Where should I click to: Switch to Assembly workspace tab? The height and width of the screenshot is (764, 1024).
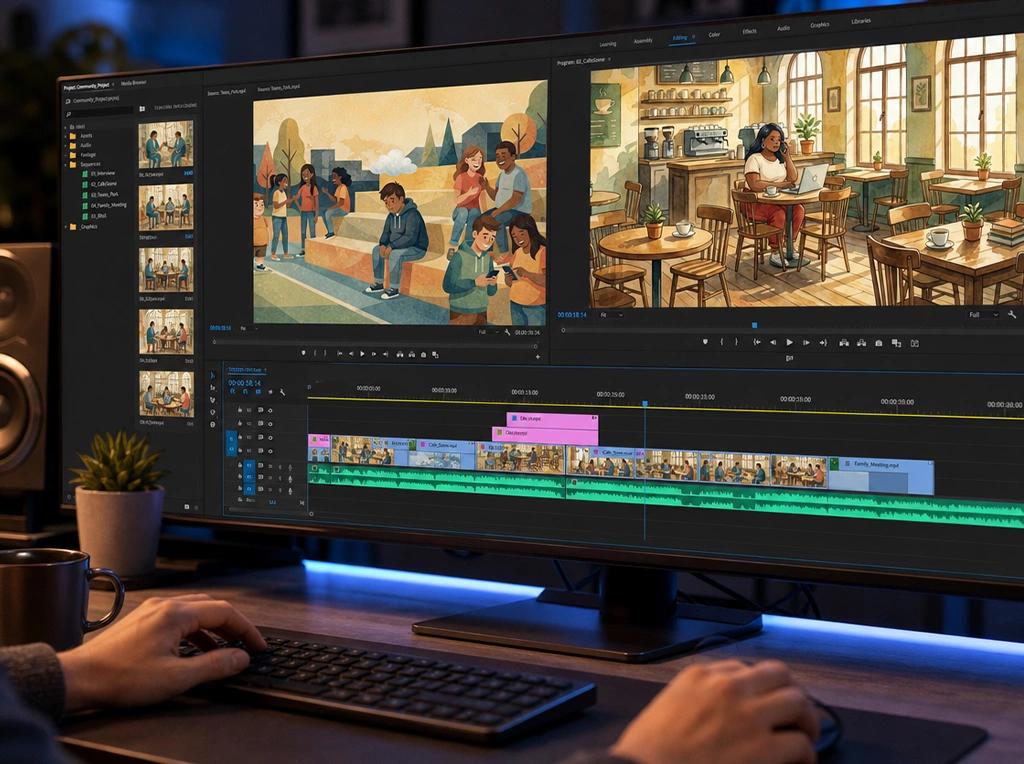click(x=643, y=40)
